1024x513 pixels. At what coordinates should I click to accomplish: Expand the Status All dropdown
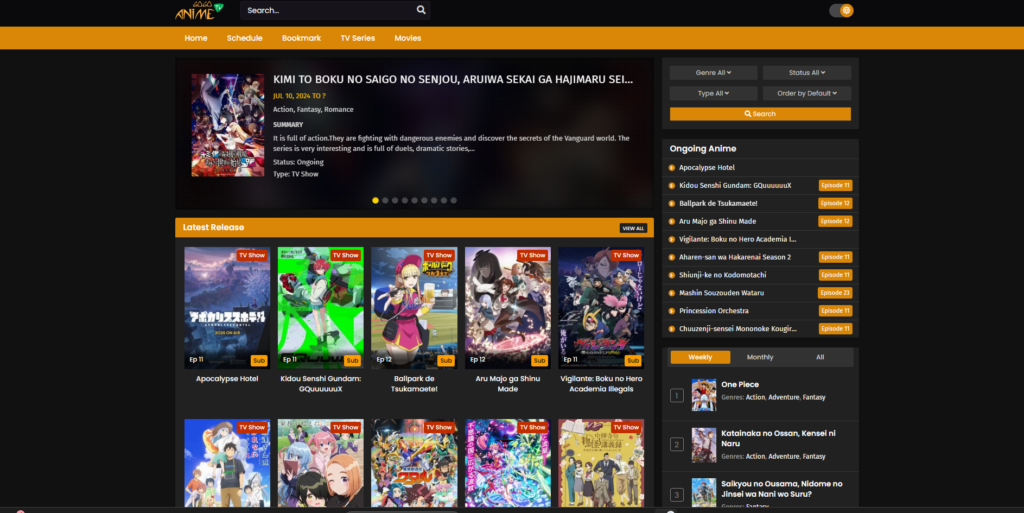[807, 72]
